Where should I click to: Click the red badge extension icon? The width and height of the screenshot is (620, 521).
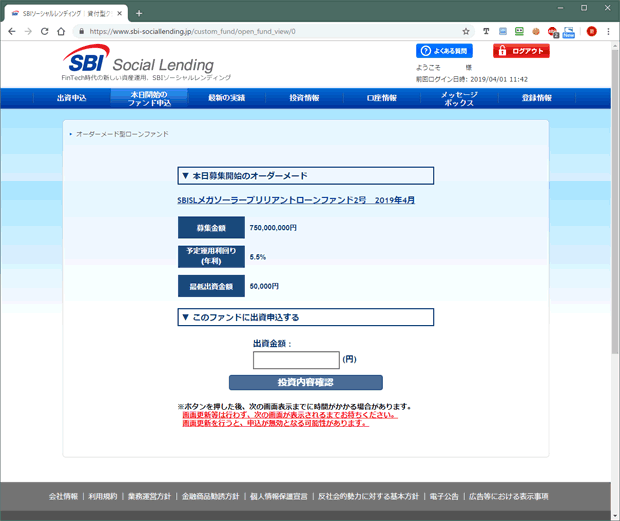(x=553, y=32)
